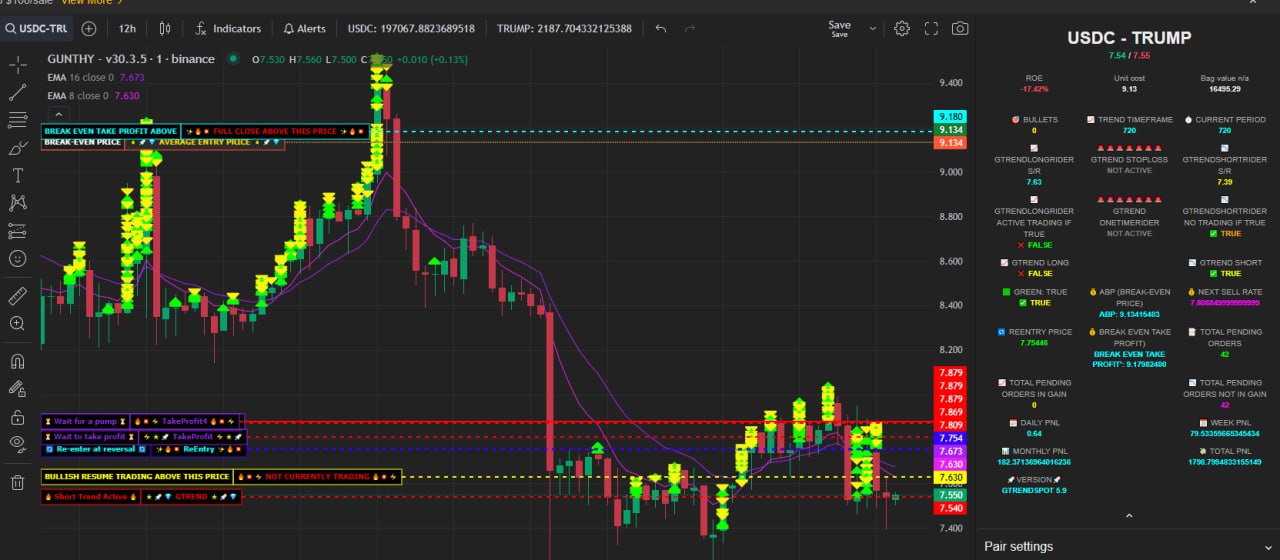
Task: Select the forecasting and measurement tool
Action: point(17,231)
